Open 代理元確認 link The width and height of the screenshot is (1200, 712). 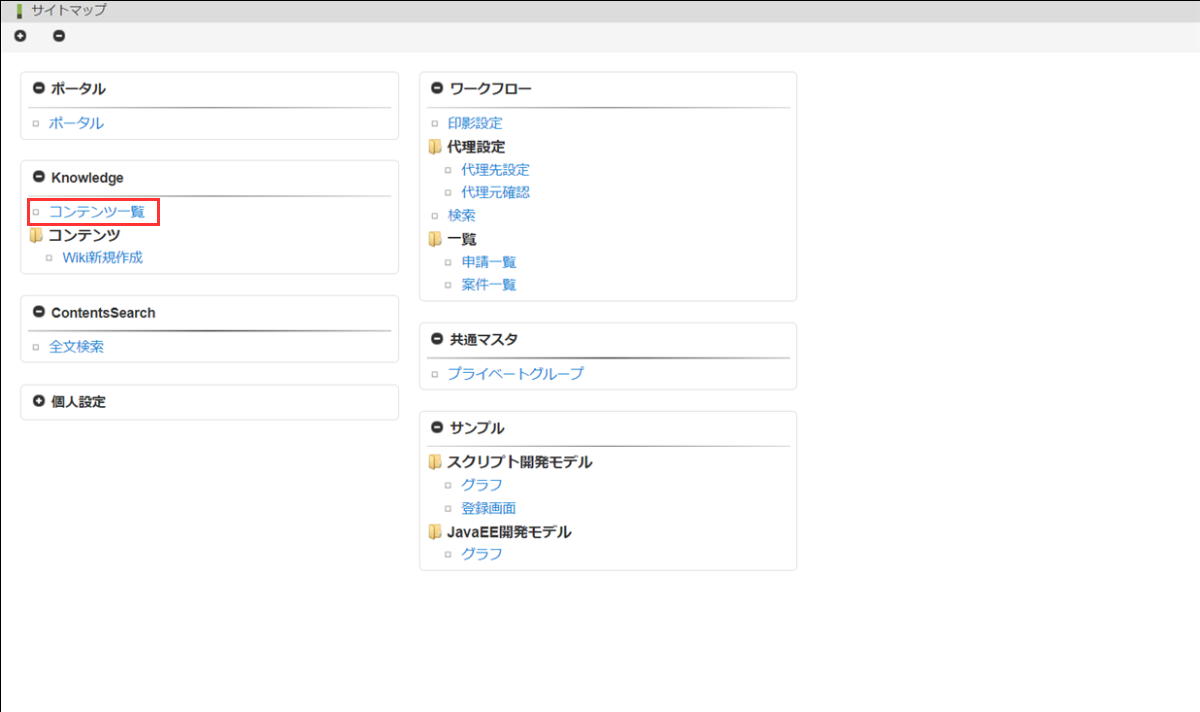[495, 192]
